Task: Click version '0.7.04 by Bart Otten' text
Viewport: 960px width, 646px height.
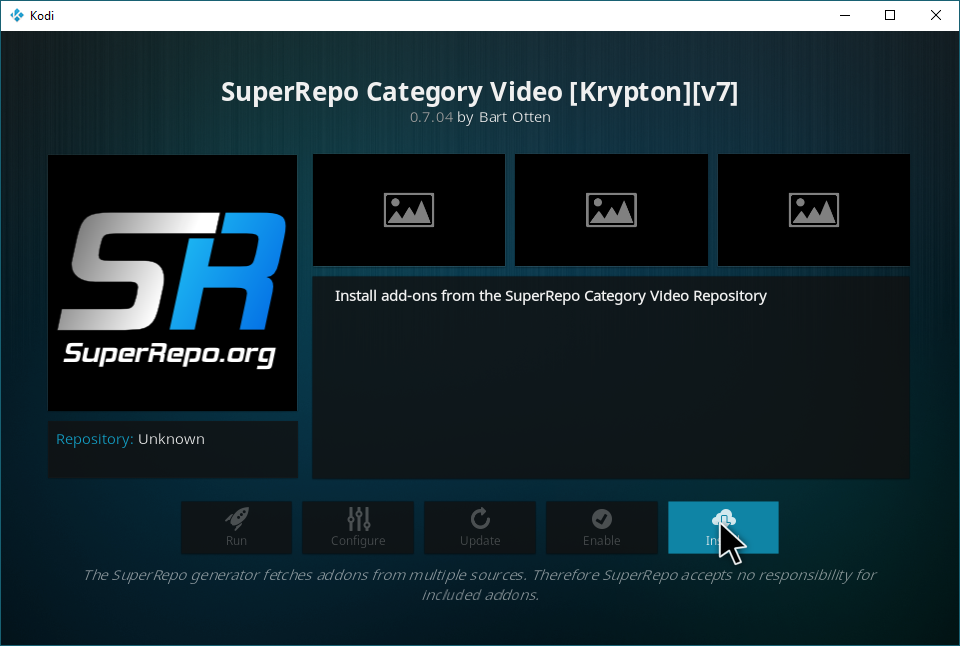Action: (x=480, y=117)
